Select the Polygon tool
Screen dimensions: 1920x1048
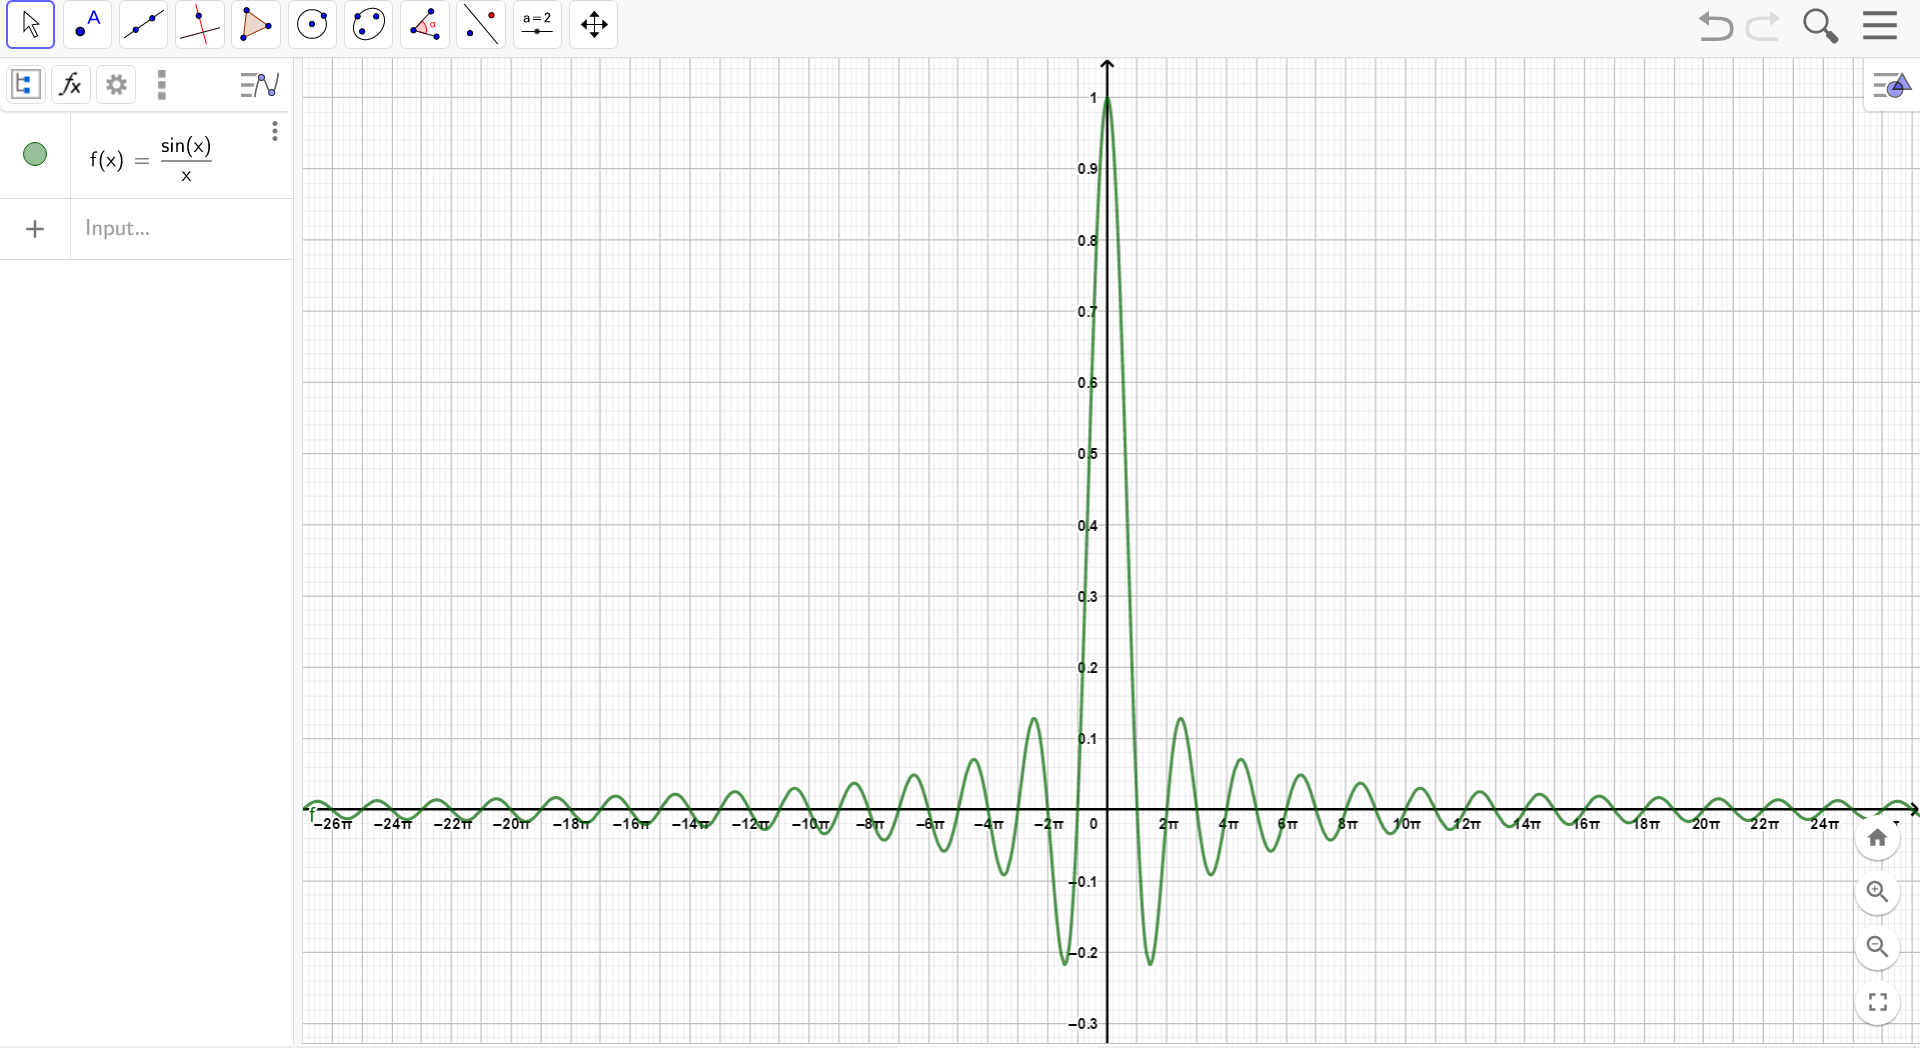[256, 25]
